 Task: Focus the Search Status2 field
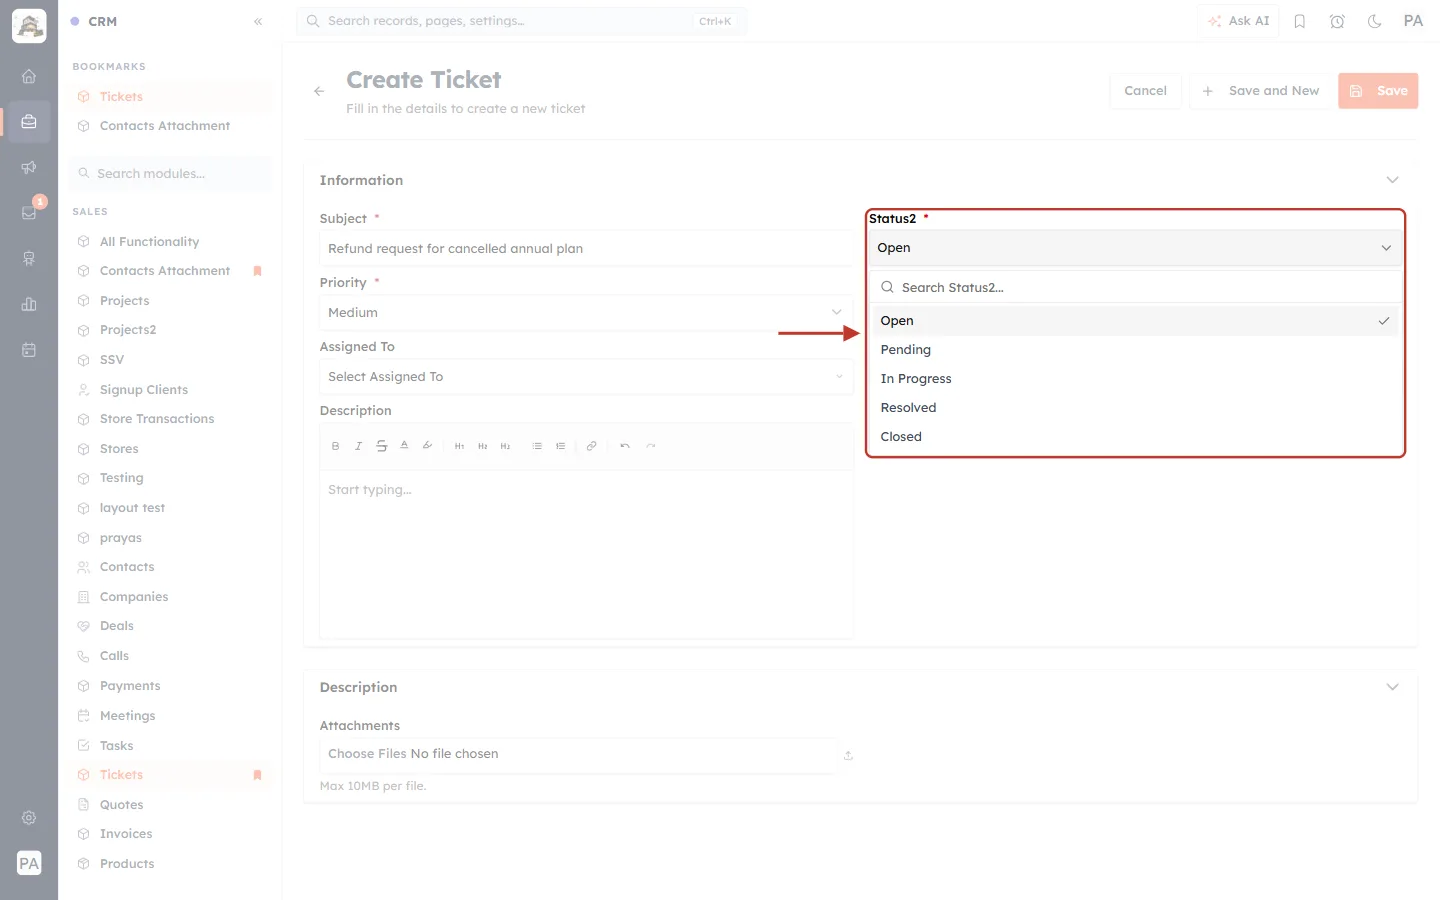click(x=1135, y=288)
